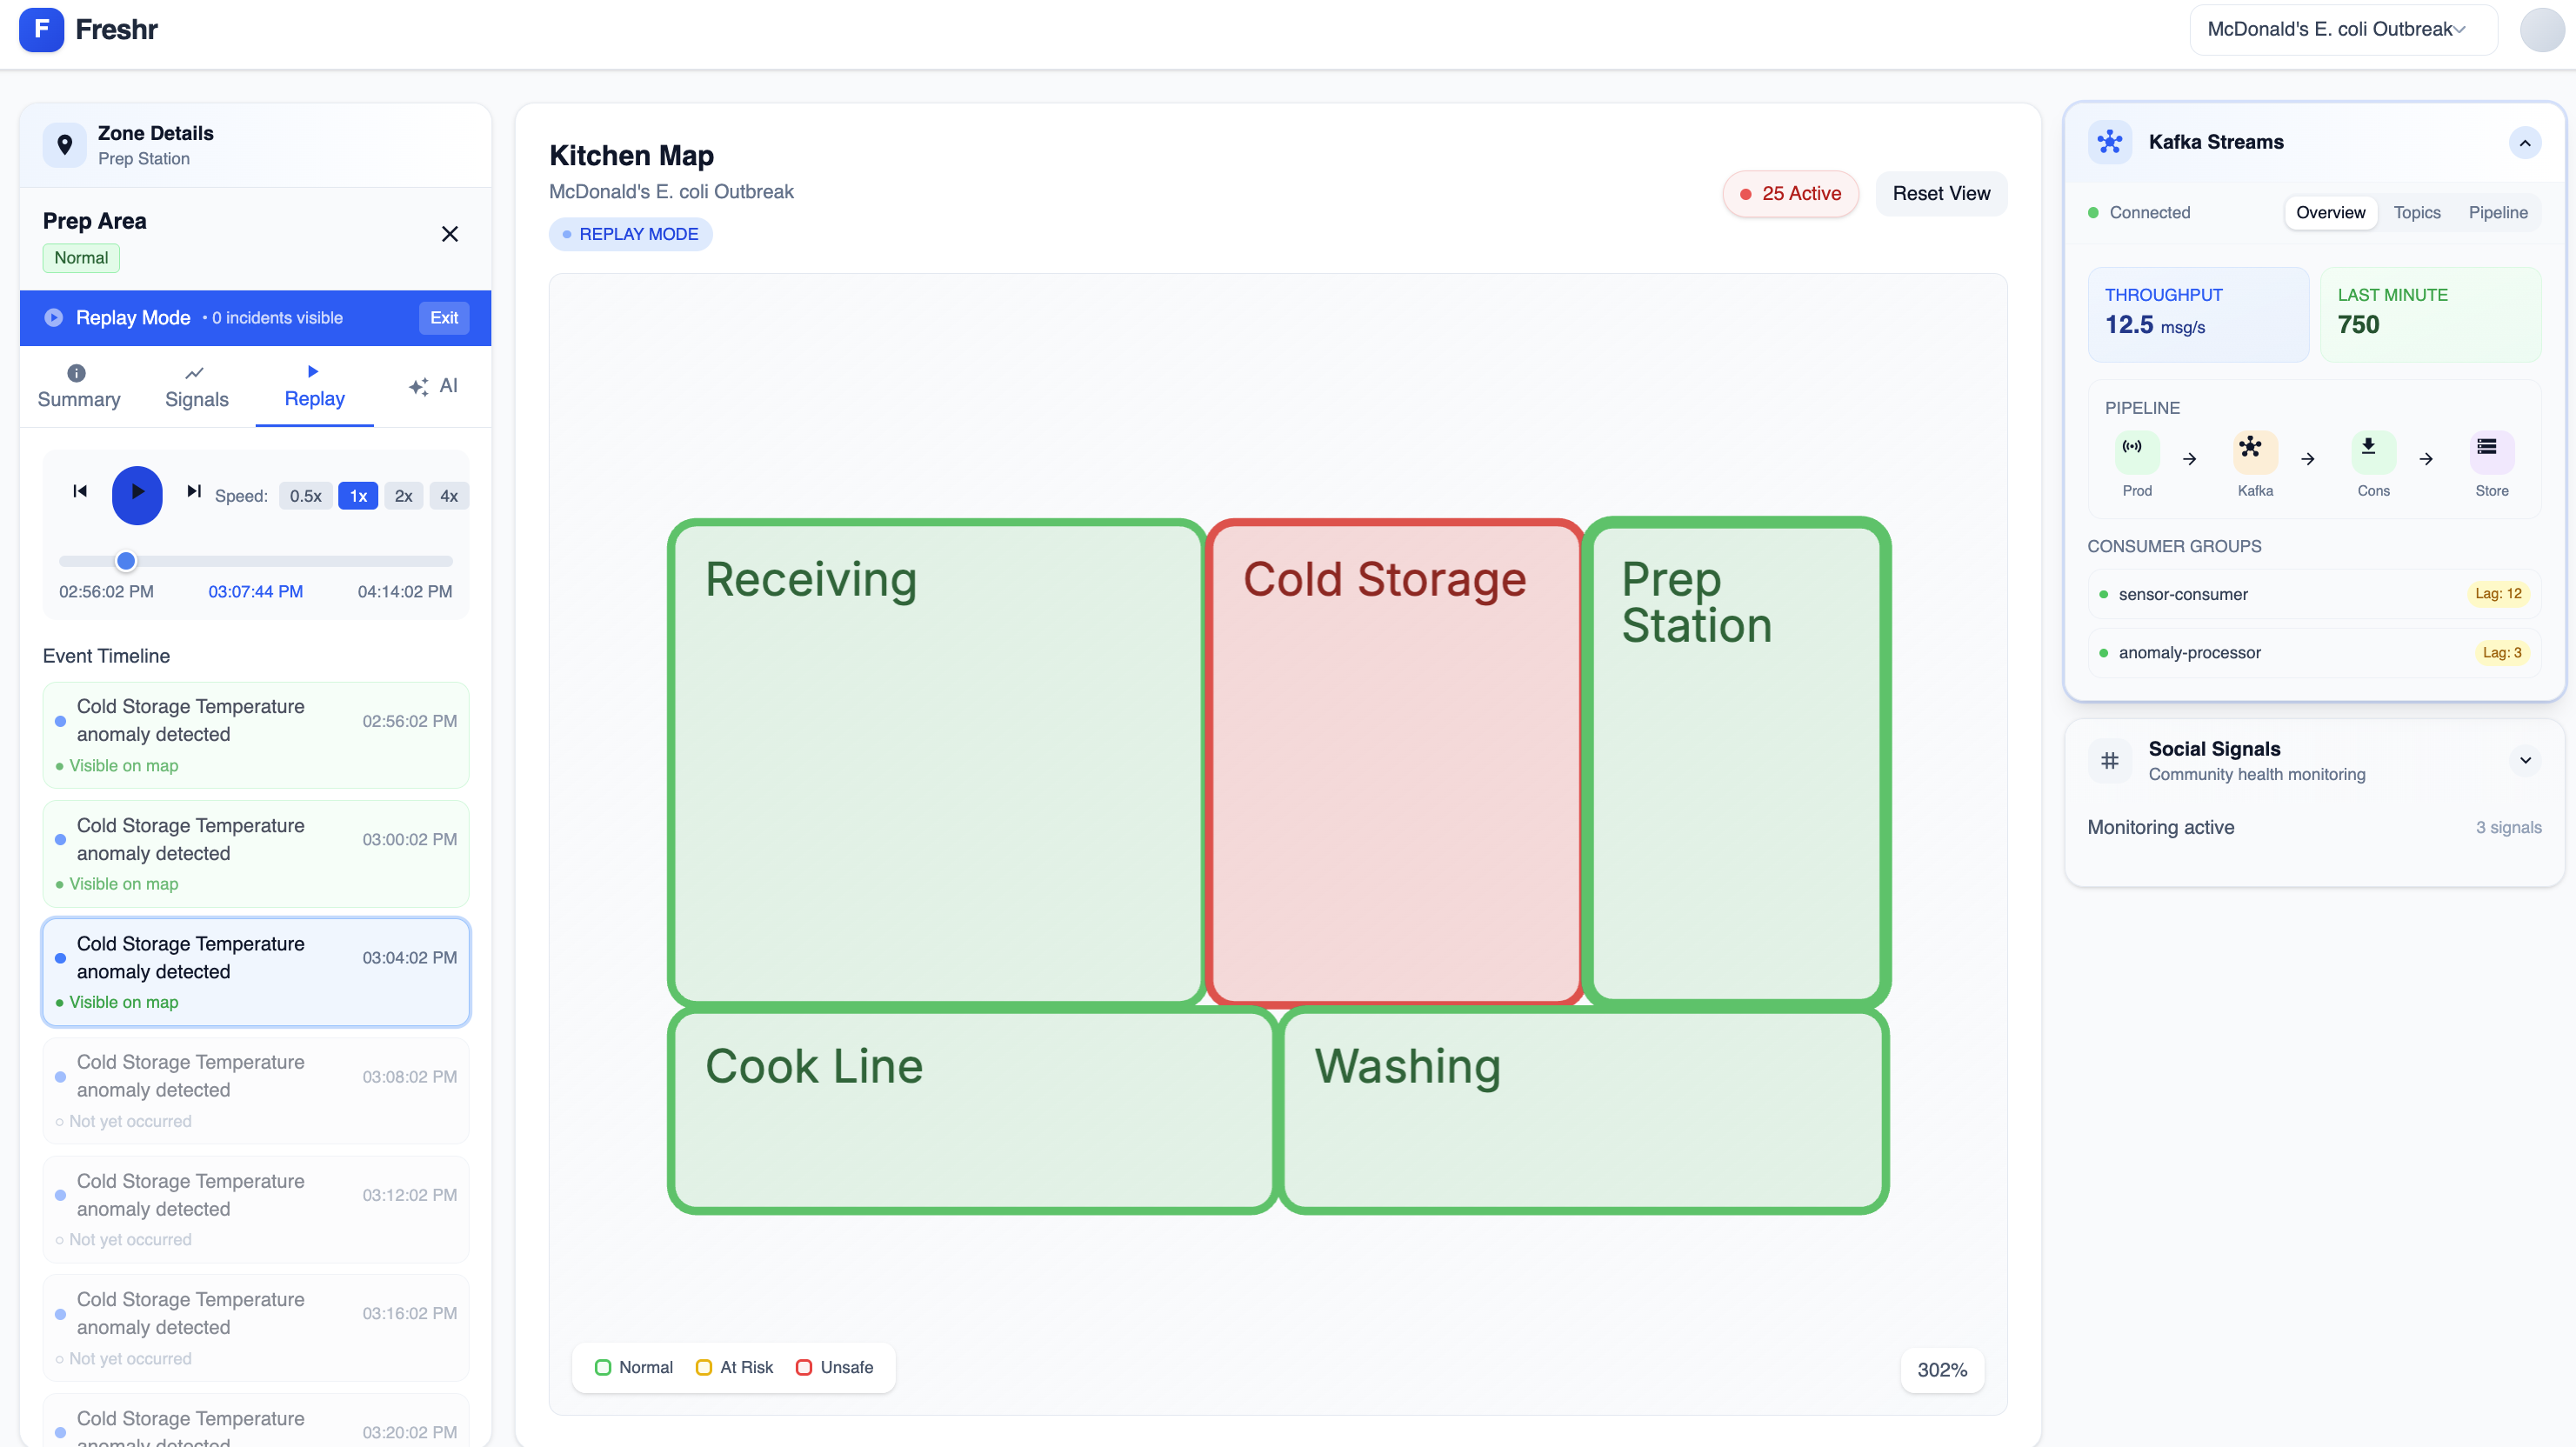Image resolution: width=2576 pixels, height=1447 pixels.
Task: Click the replay timeline slider handle
Action: click(126, 561)
